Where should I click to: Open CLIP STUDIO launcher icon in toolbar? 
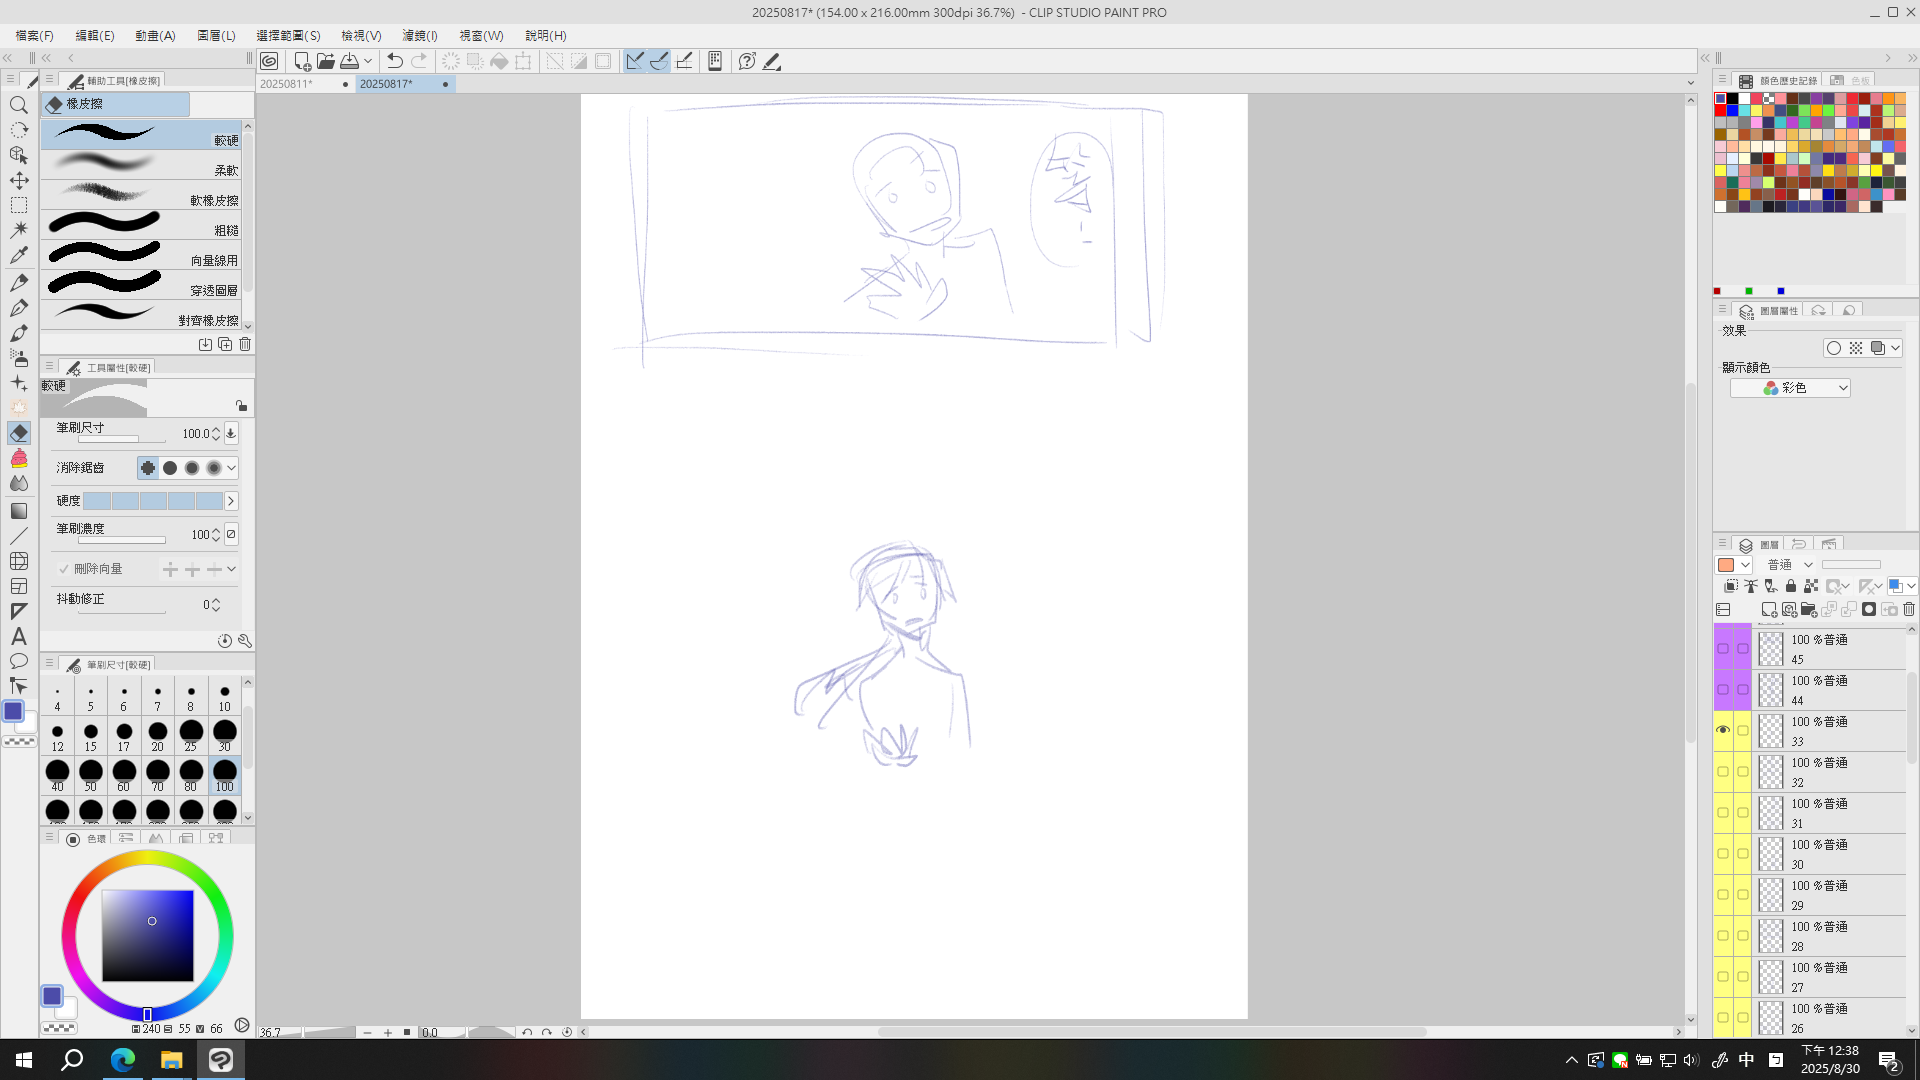click(269, 61)
